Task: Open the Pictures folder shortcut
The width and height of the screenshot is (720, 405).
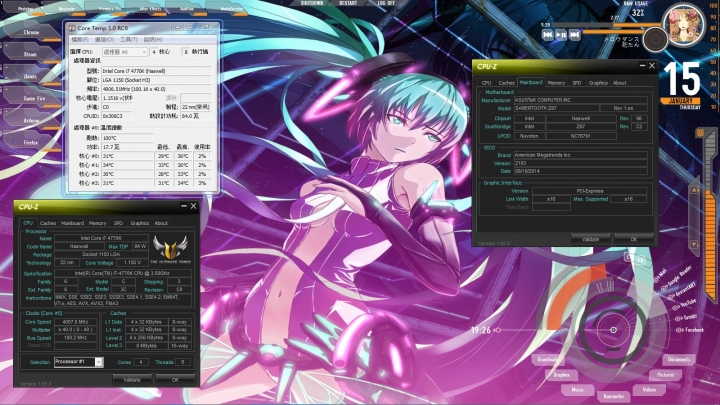Action: coord(665,375)
